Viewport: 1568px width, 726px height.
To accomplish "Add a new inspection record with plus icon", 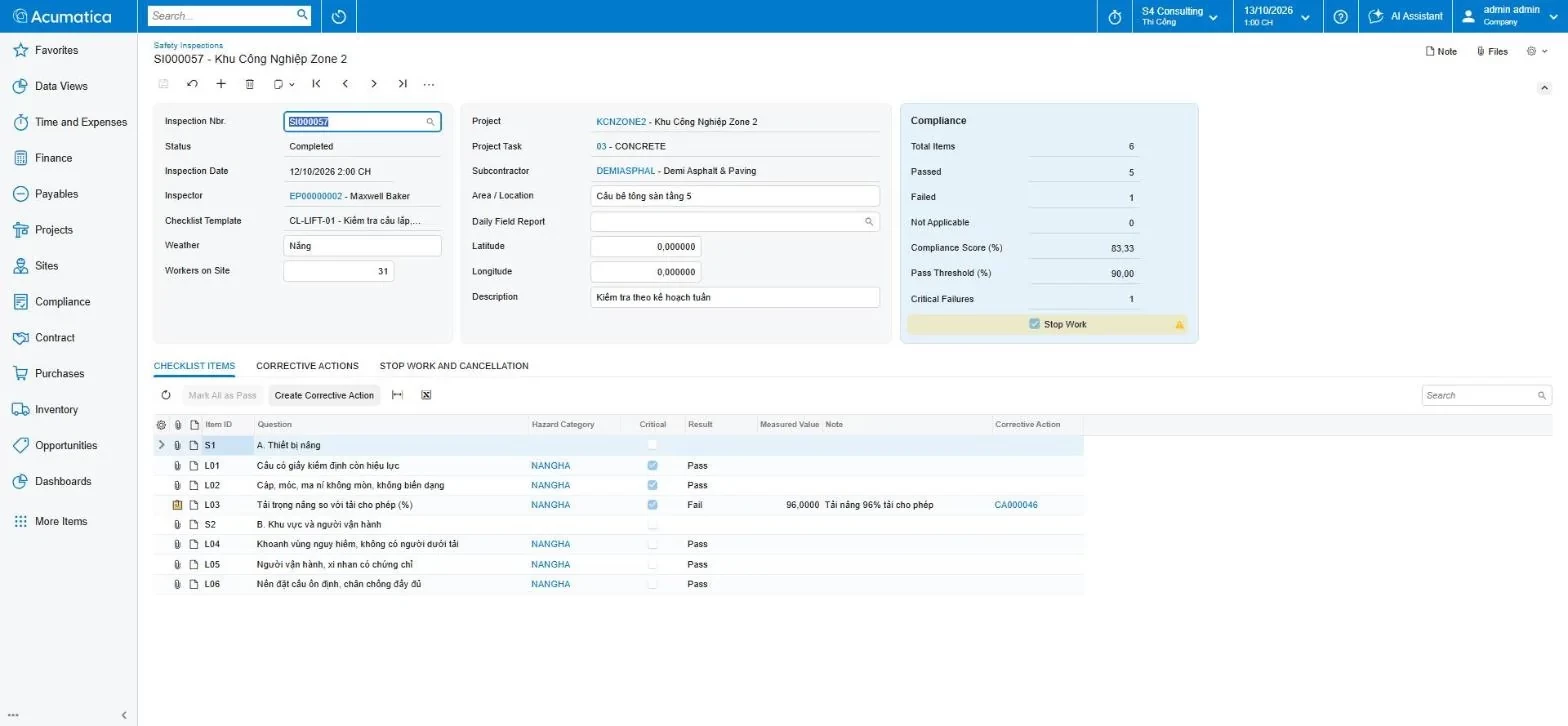I will (x=221, y=84).
